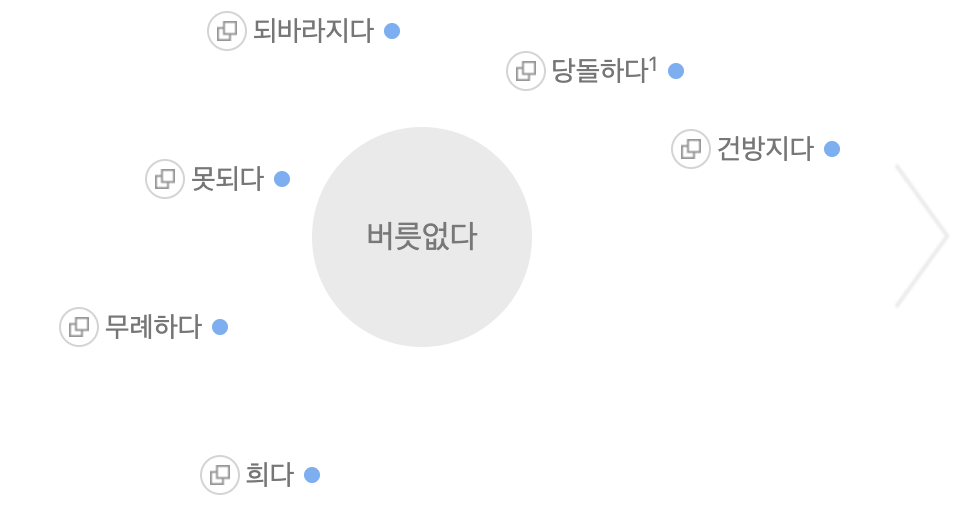Open the word 당돌하다¹
The image size is (968, 520).
[604, 70]
